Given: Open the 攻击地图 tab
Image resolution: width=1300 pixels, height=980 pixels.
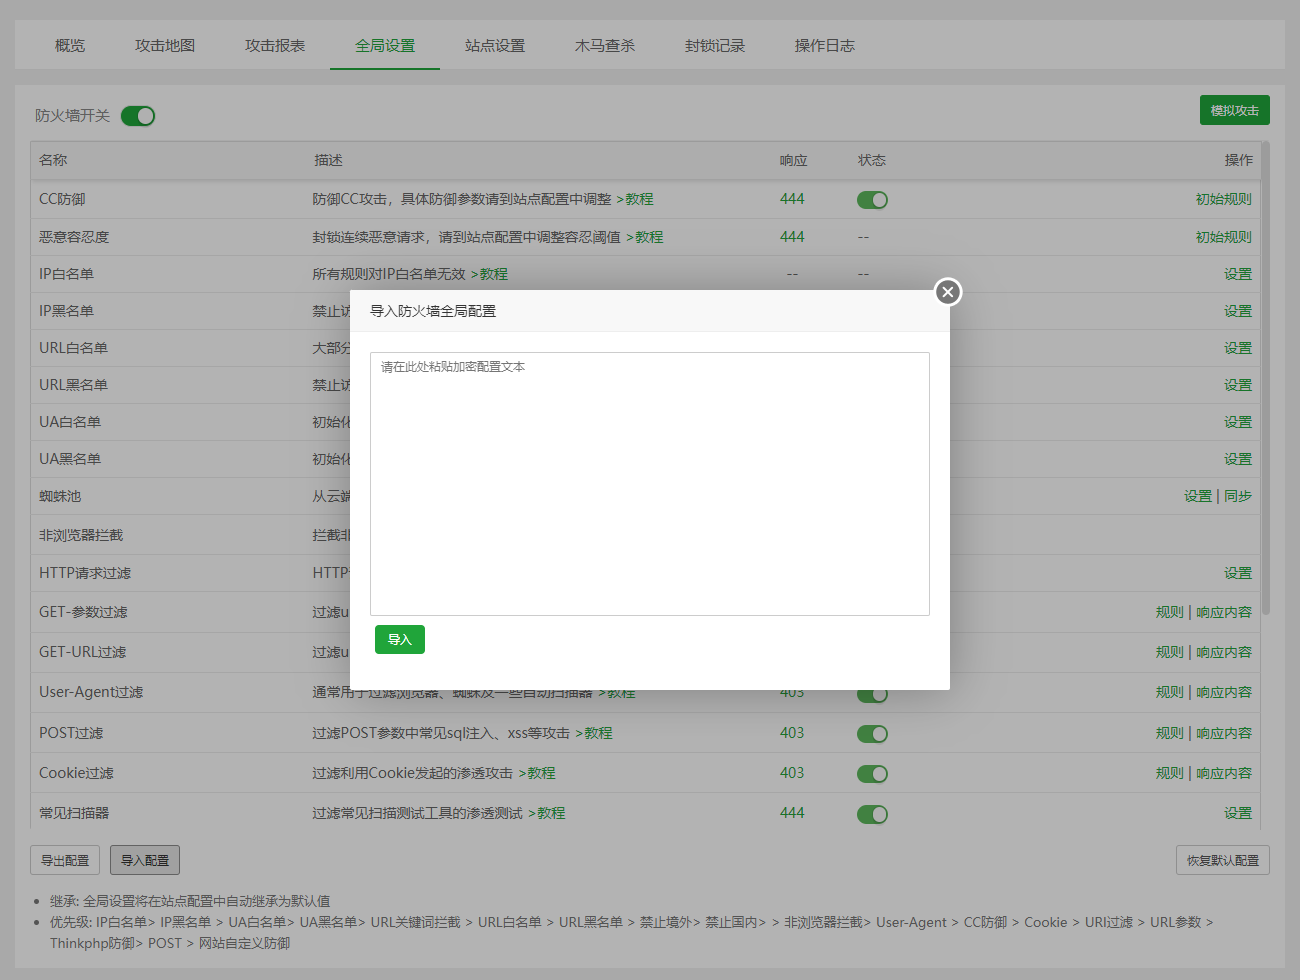Looking at the screenshot, I should pyautogui.click(x=165, y=46).
